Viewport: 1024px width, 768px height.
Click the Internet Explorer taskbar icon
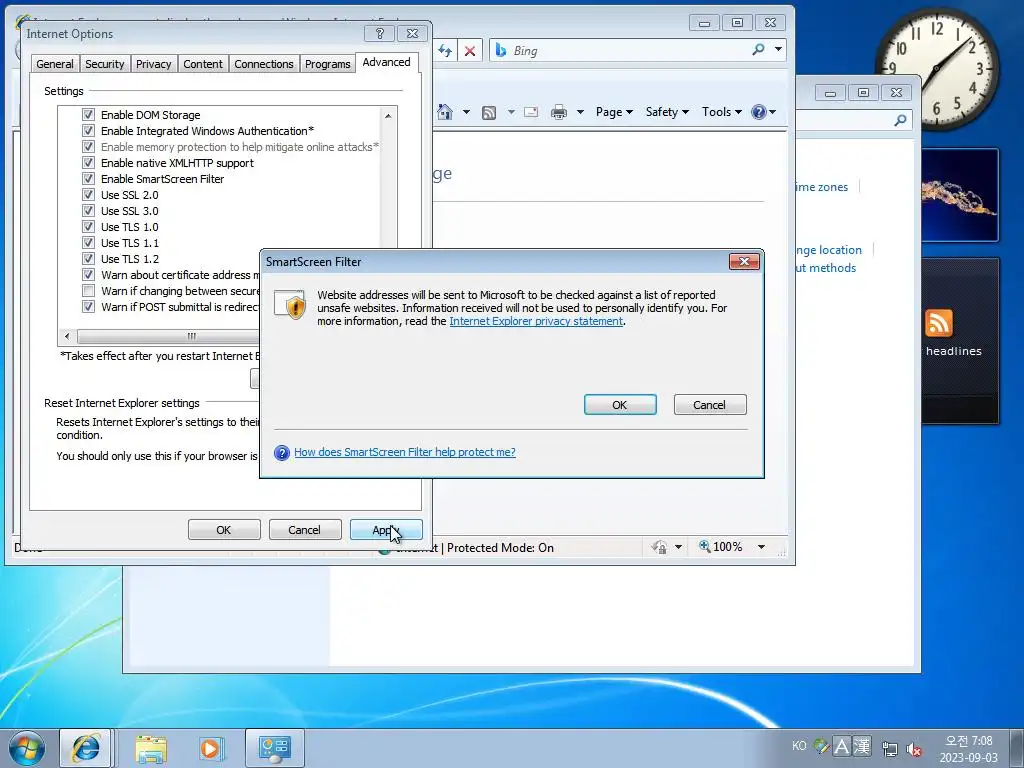click(86, 748)
